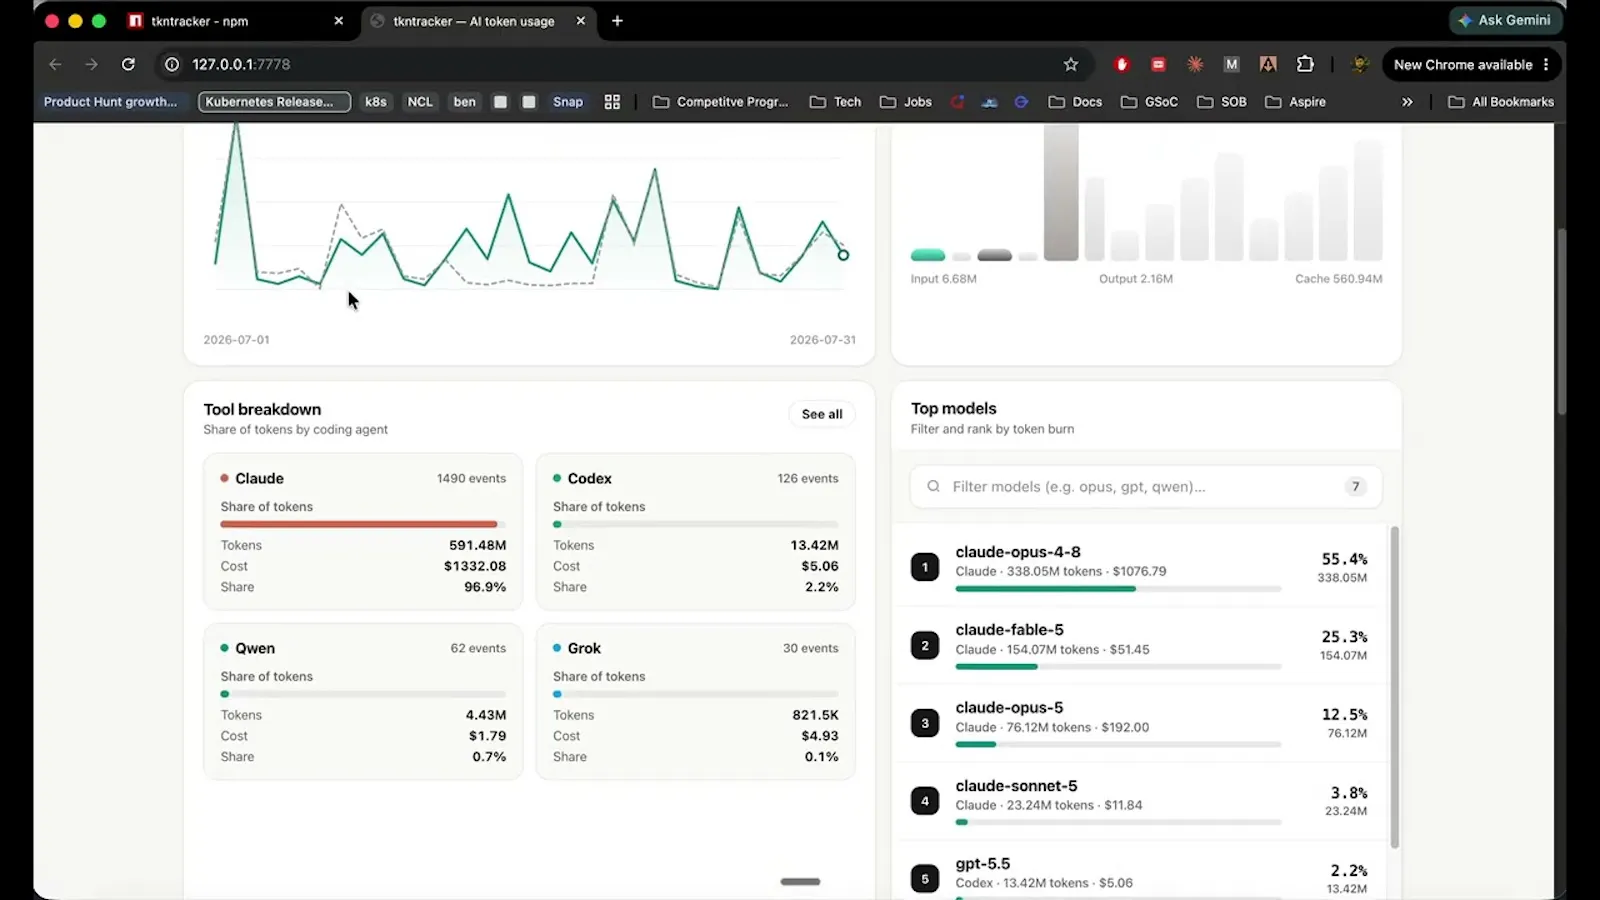Click the search magnifier icon in Top models
This screenshot has height=900, width=1600.
[x=933, y=487]
